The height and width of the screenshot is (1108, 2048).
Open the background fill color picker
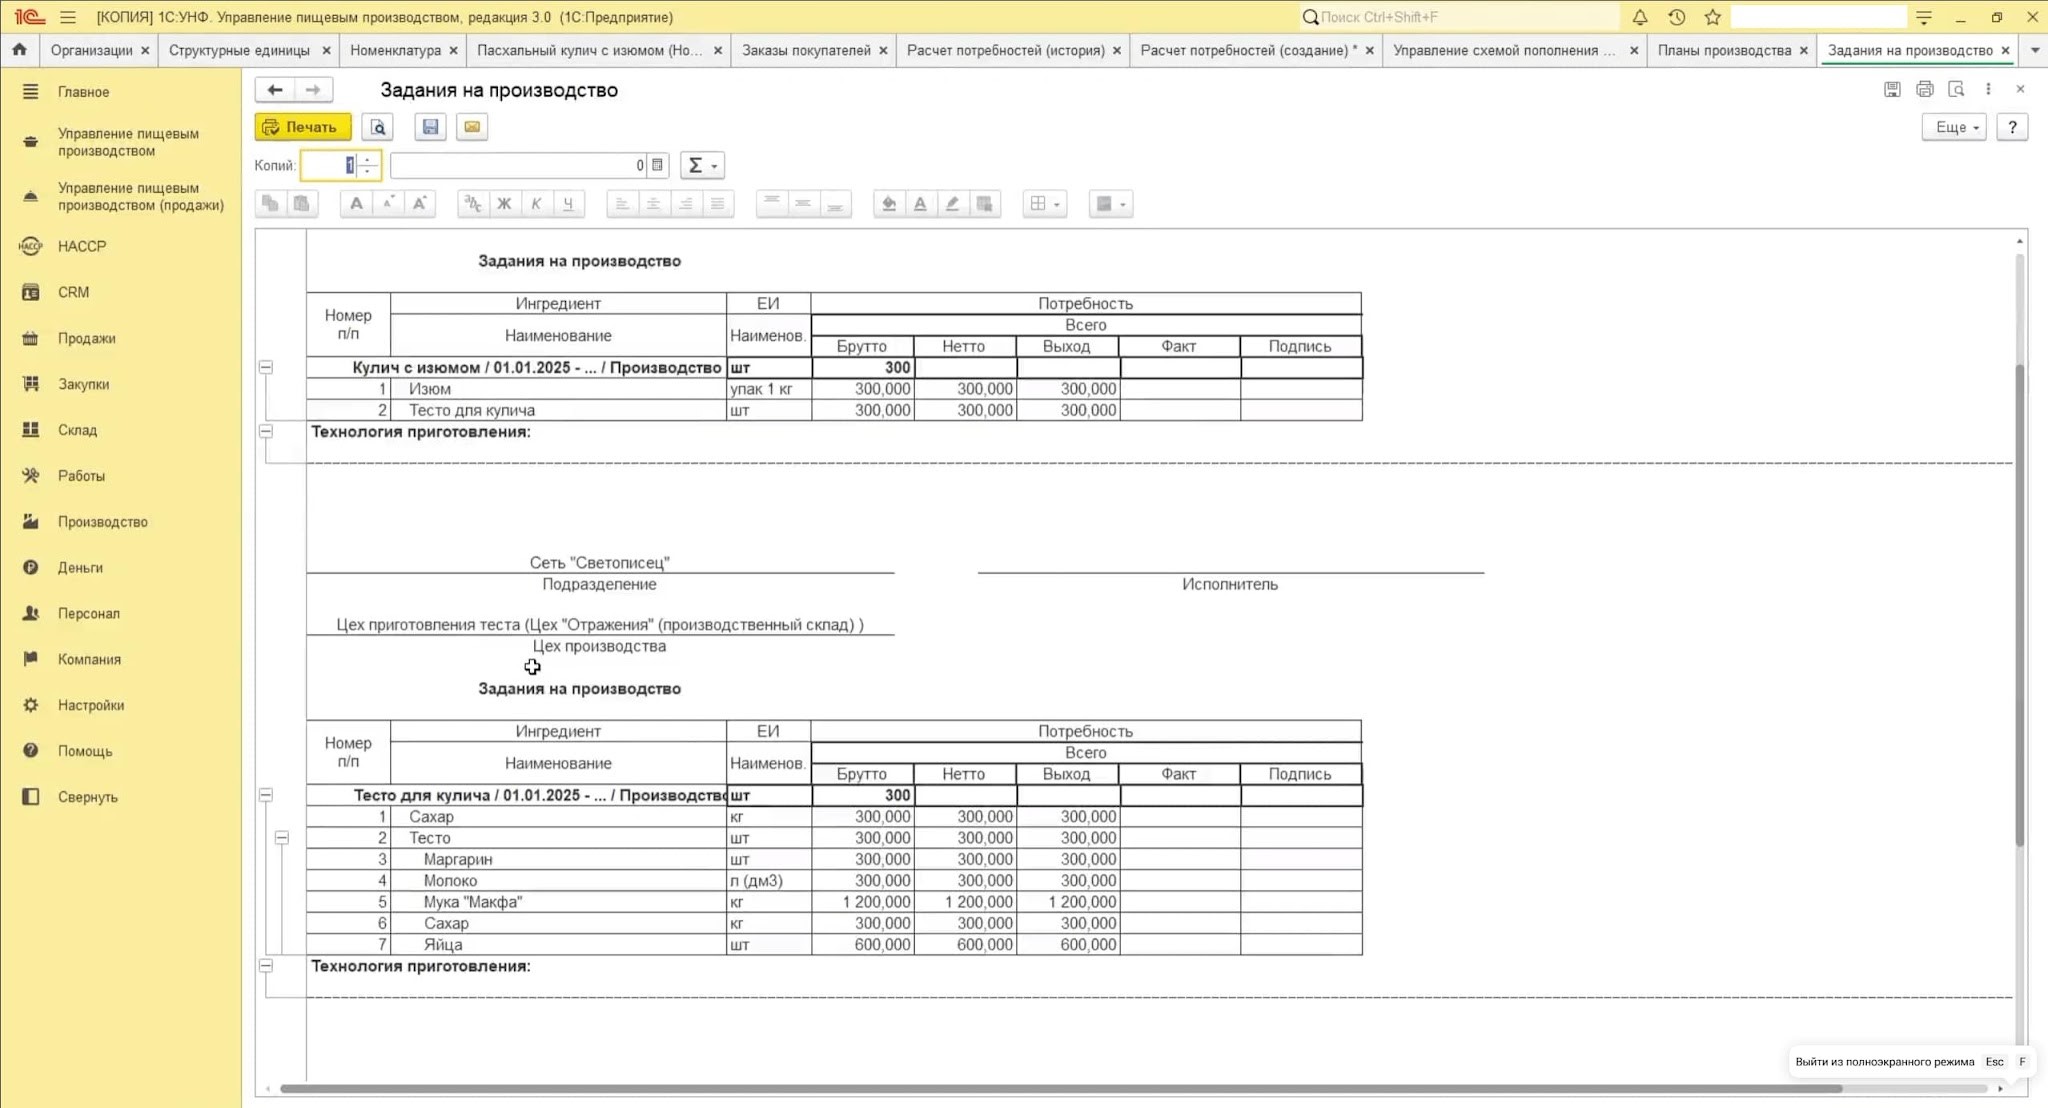coord(888,204)
